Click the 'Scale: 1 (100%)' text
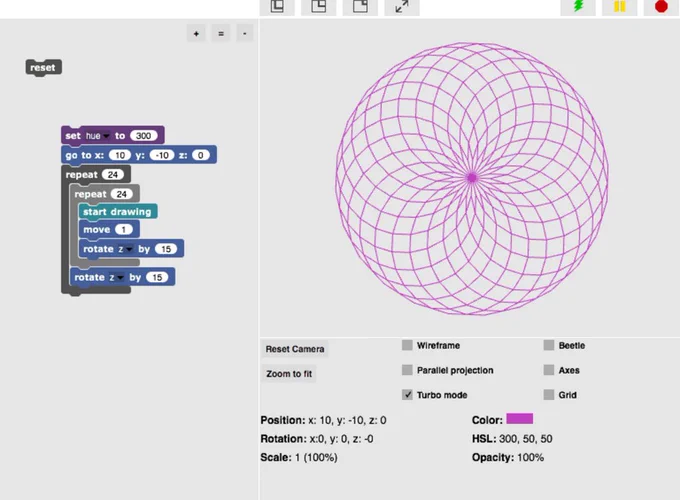 click(x=299, y=458)
